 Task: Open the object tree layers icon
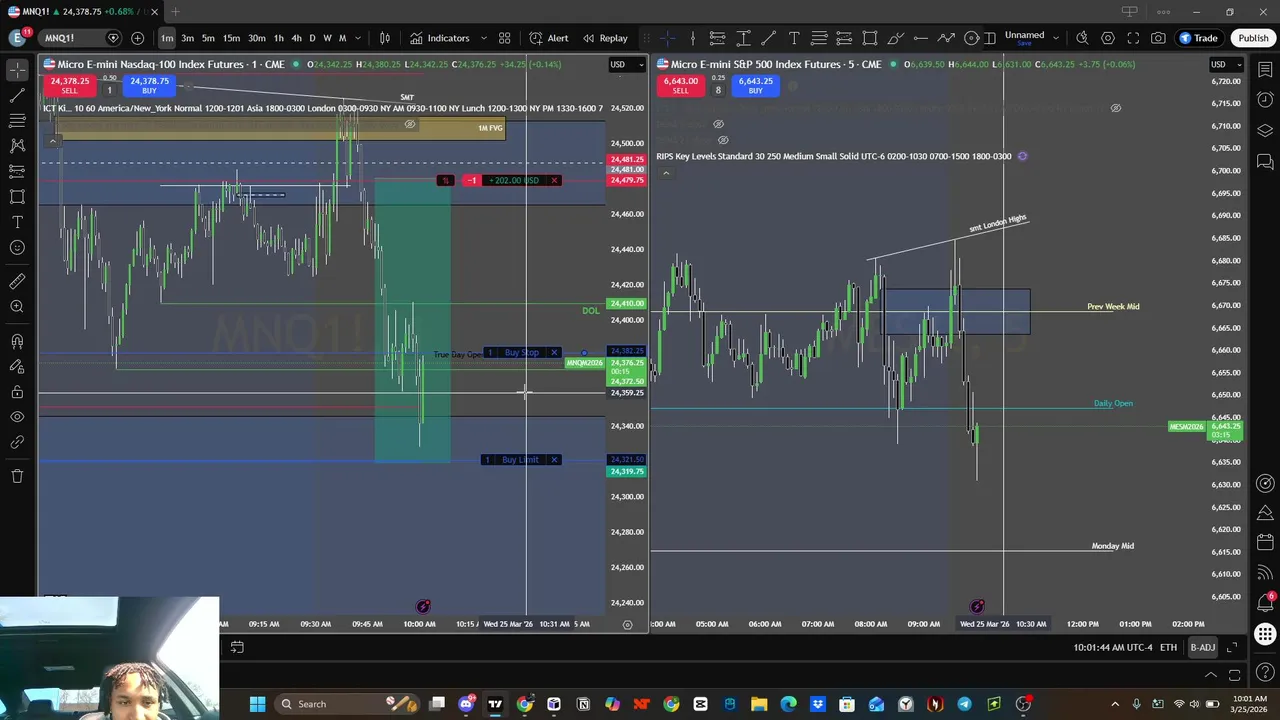(x=1265, y=130)
